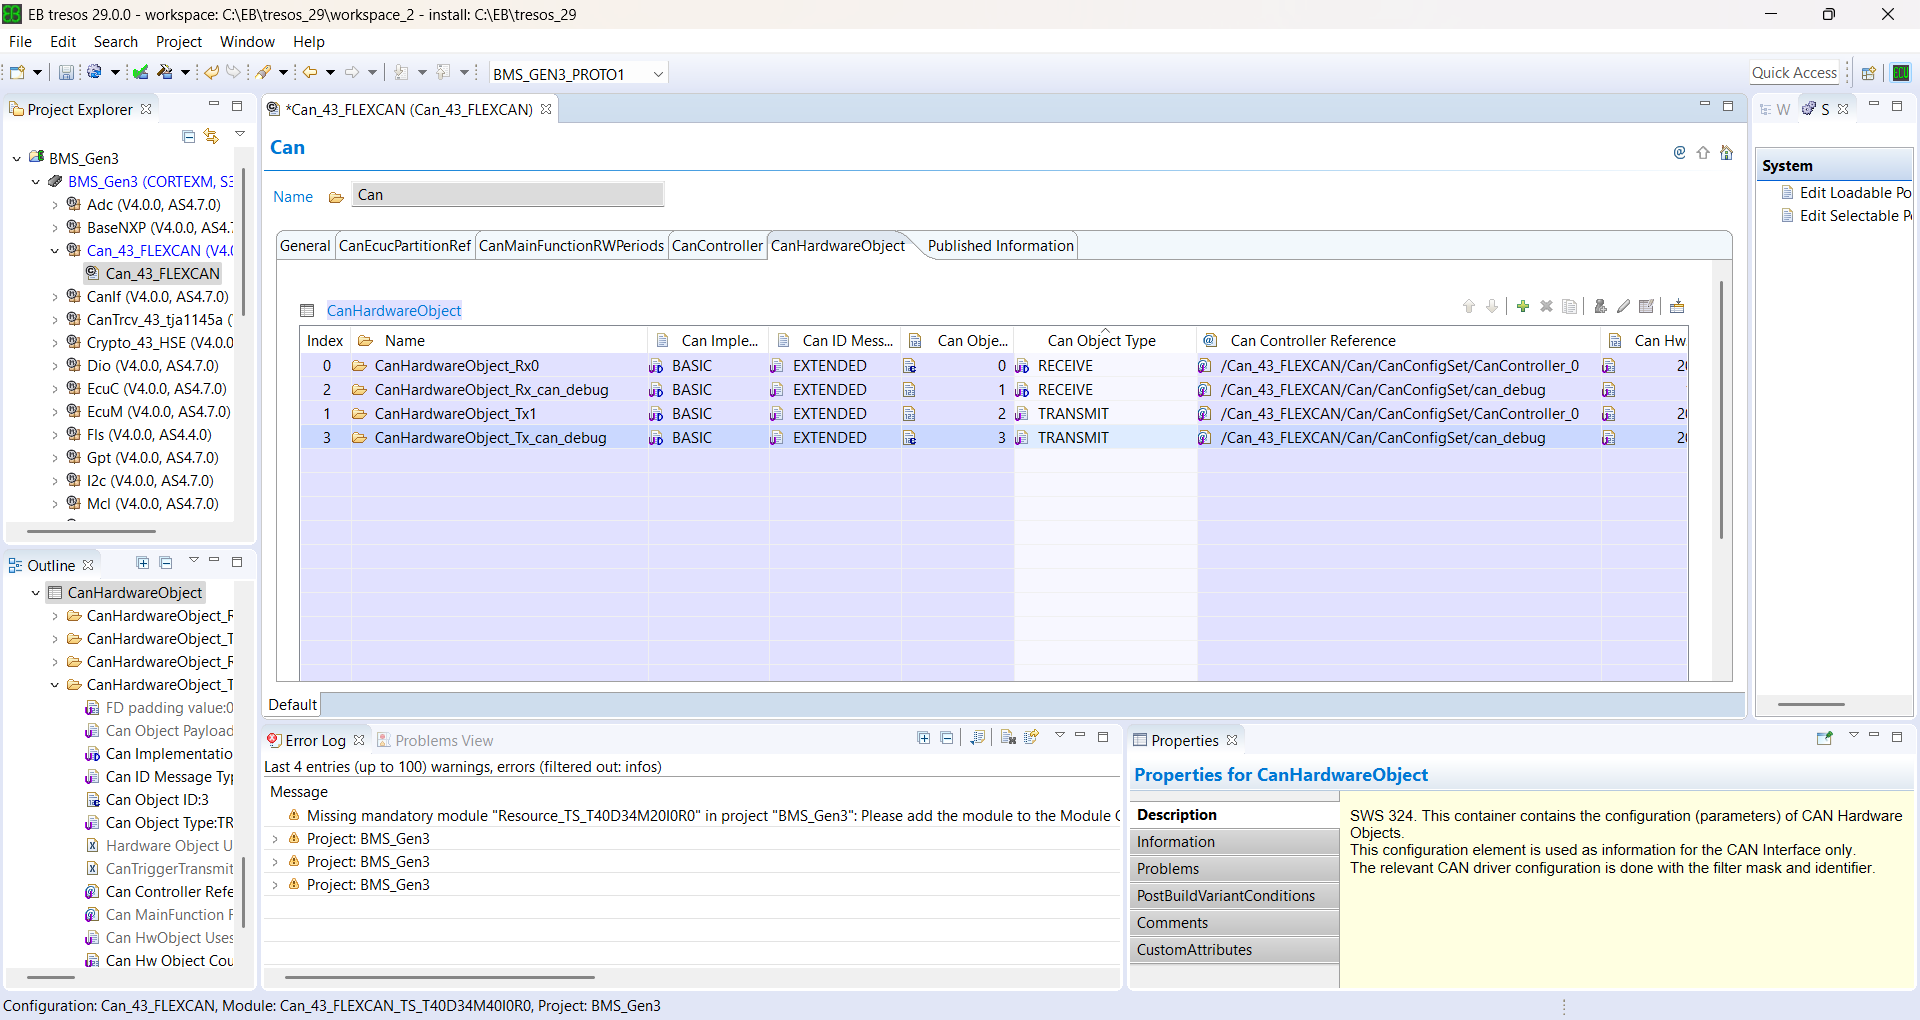Delete the selected CanHardwareObject entry
Viewport: 1920px width, 1020px height.
pos(1546,306)
